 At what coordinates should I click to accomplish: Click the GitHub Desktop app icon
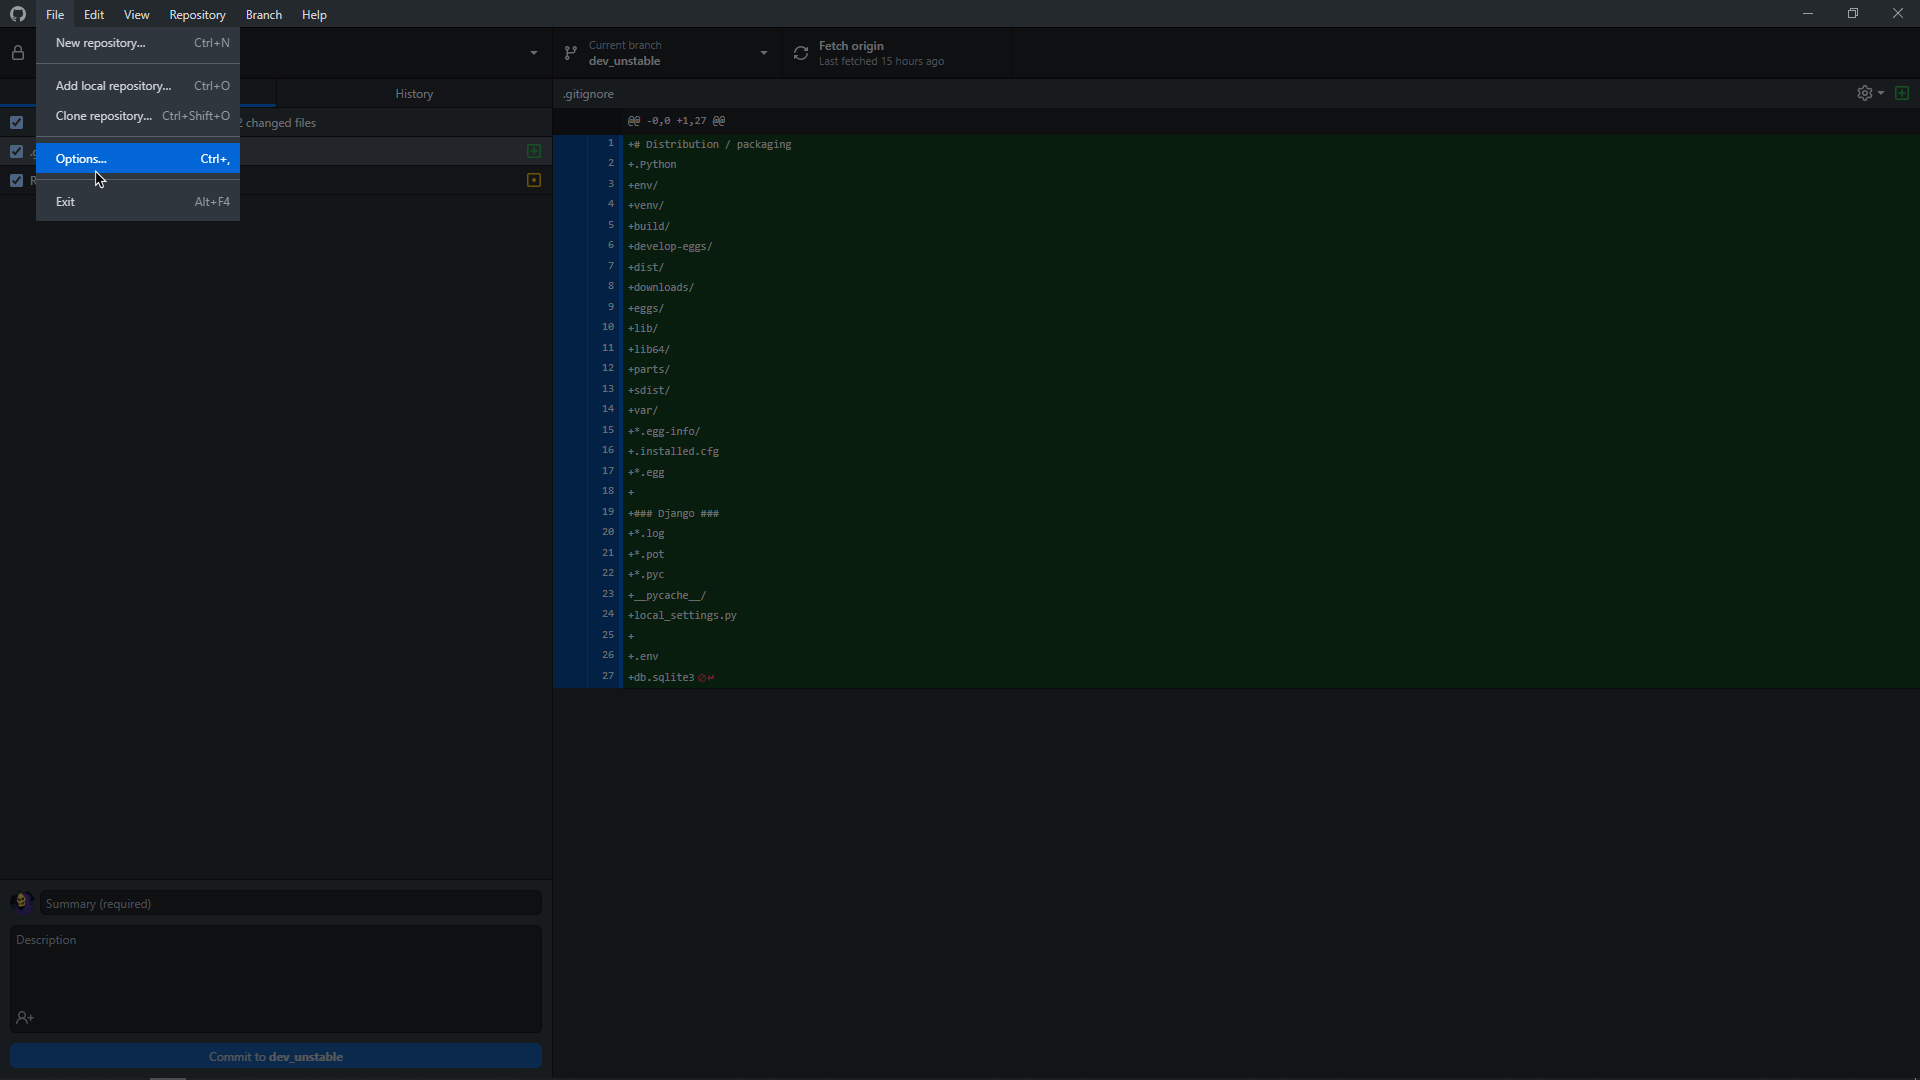pos(17,13)
